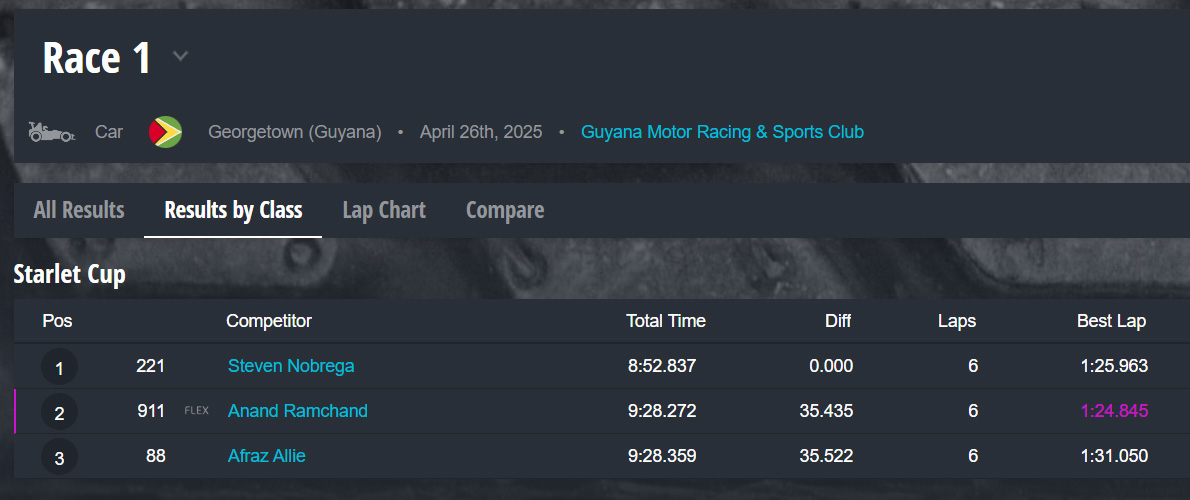This screenshot has width=1190, height=500.
Task: Click the Best Lap column header
Action: pos(1111,321)
